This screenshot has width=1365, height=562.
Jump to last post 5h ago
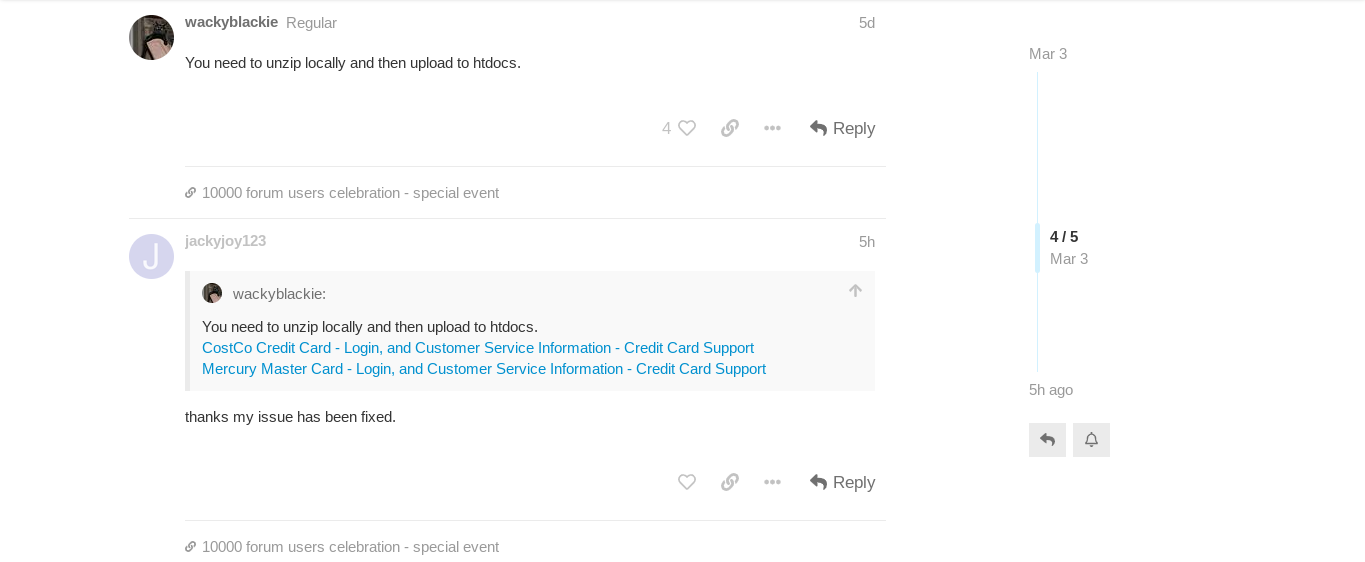(1051, 390)
